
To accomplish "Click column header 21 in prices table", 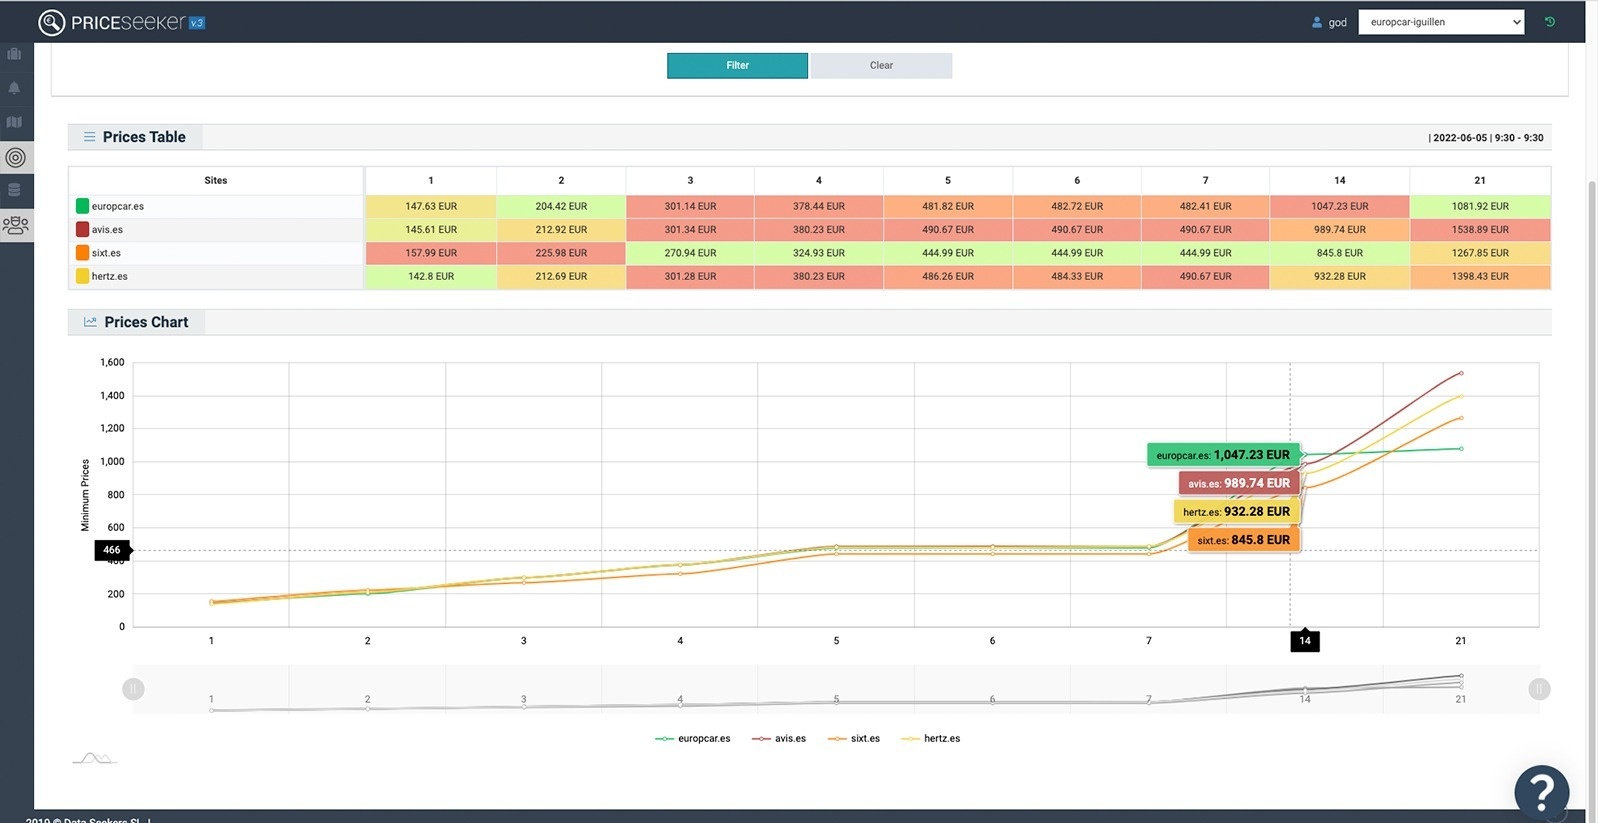I will [x=1480, y=180].
